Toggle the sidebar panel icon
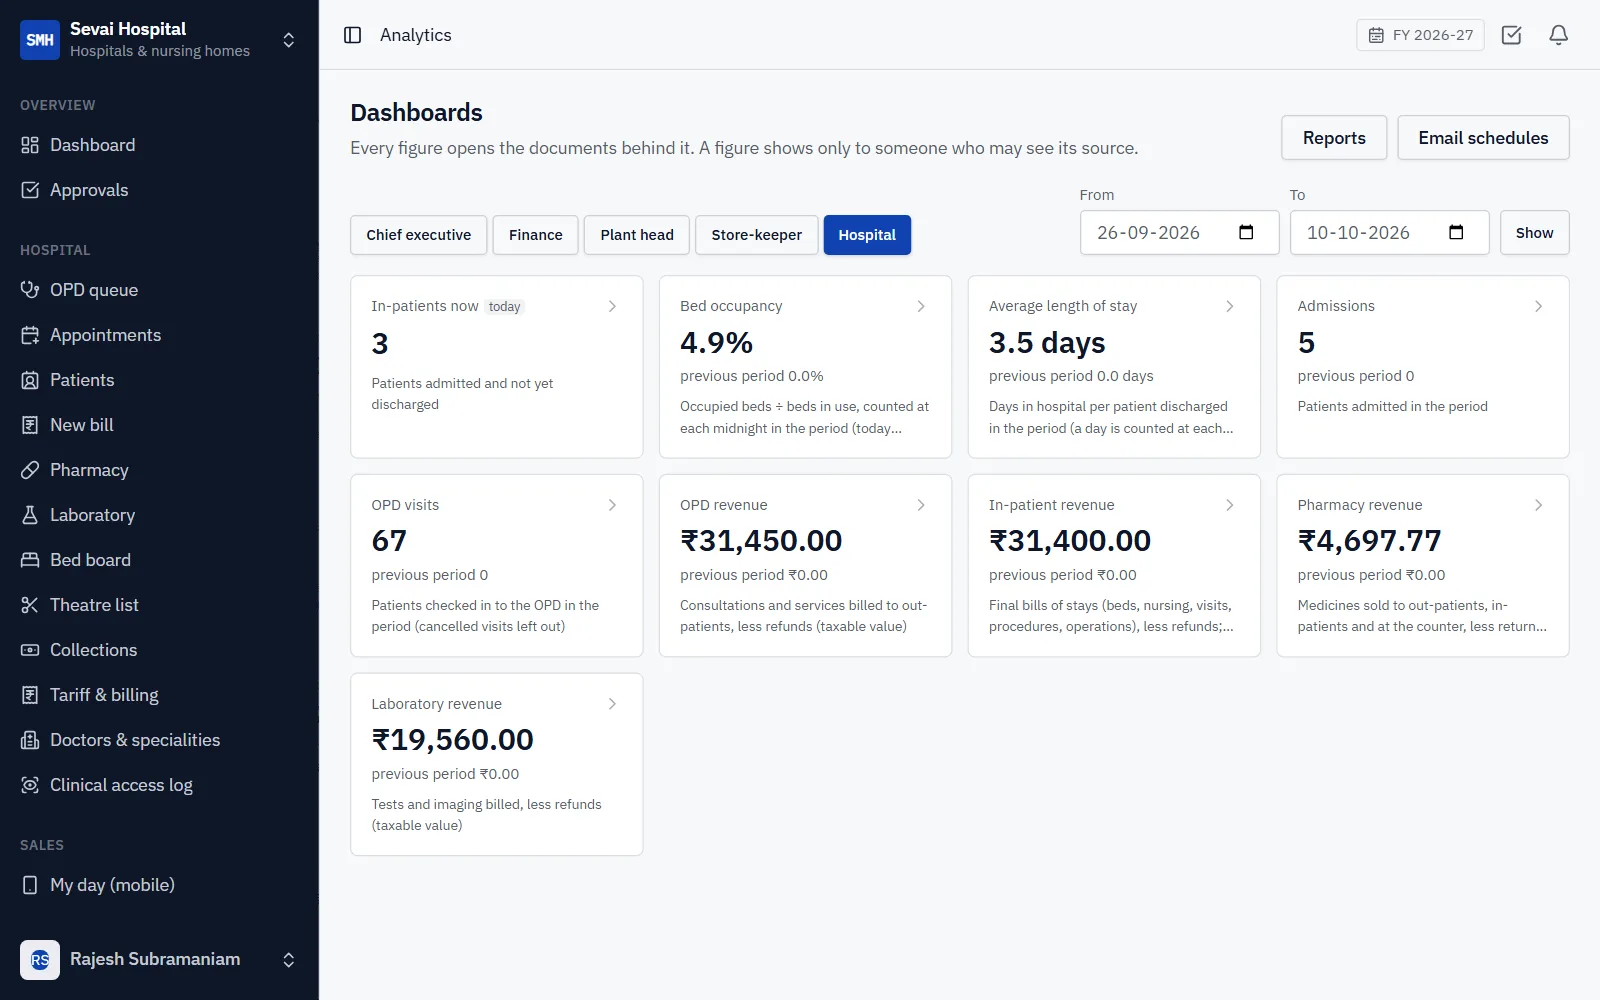 click(x=352, y=35)
